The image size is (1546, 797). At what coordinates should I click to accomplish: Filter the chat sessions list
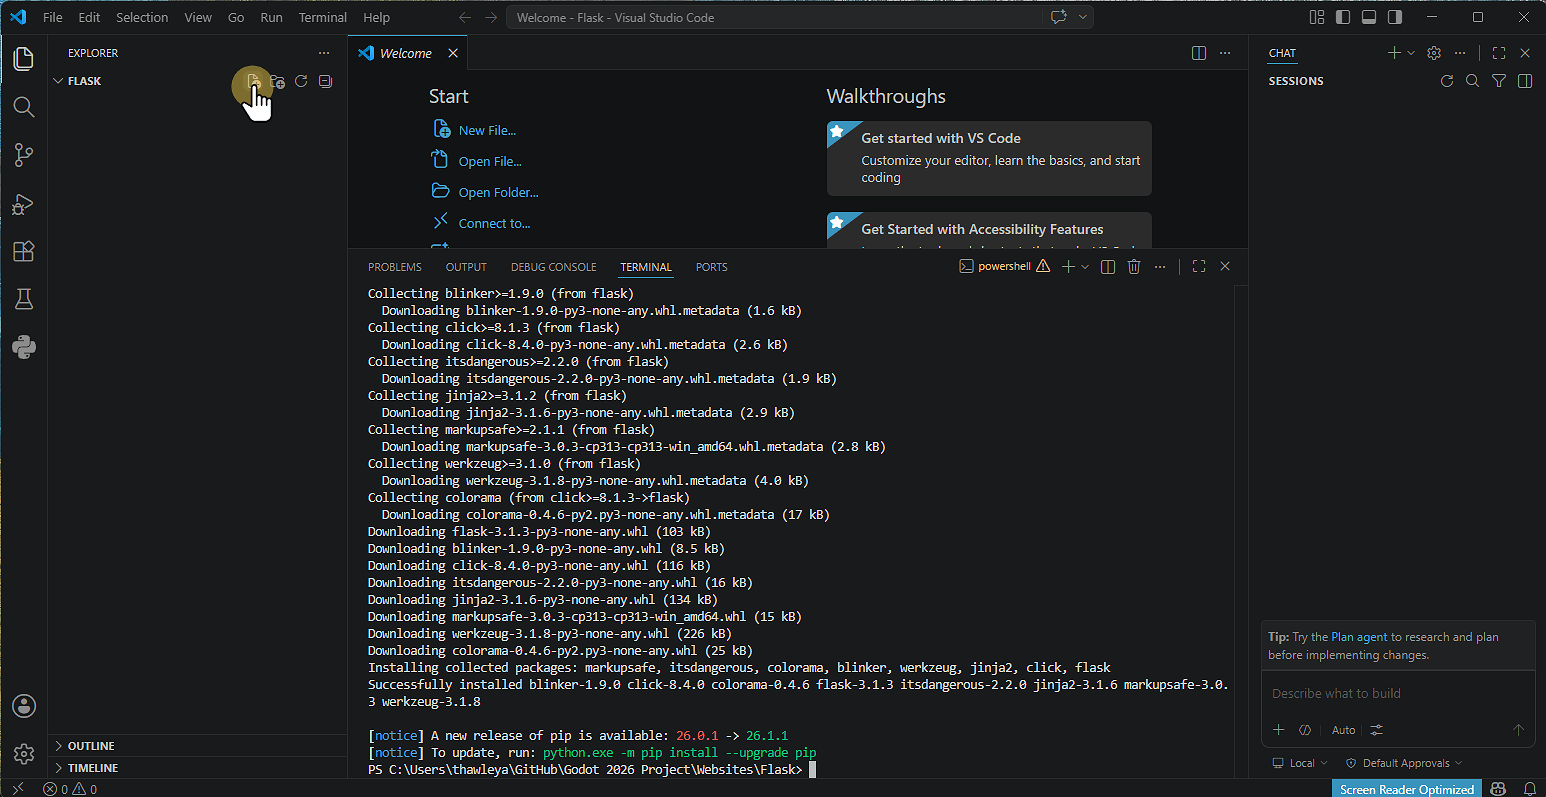click(x=1498, y=81)
